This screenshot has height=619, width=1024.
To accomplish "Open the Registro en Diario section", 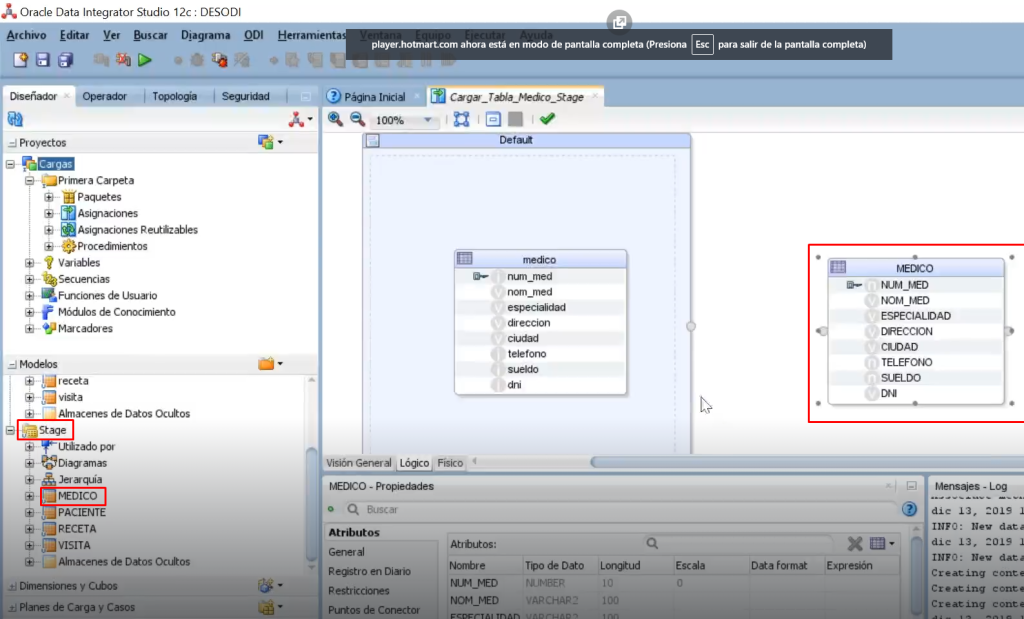I will coord(369,571).
